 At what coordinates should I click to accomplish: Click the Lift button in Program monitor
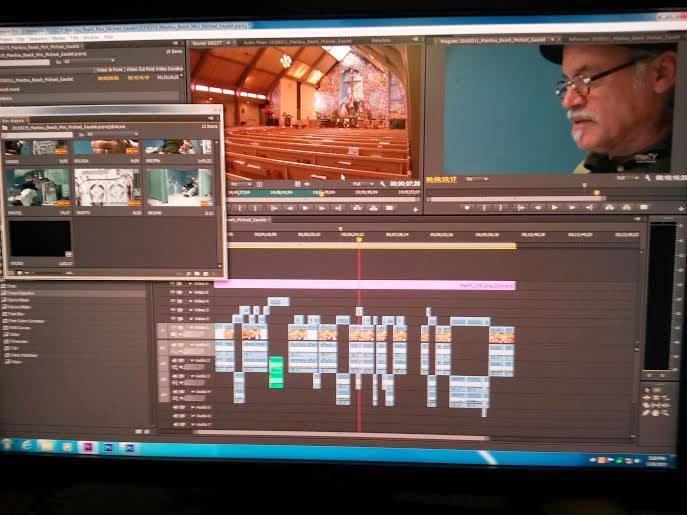609,207
